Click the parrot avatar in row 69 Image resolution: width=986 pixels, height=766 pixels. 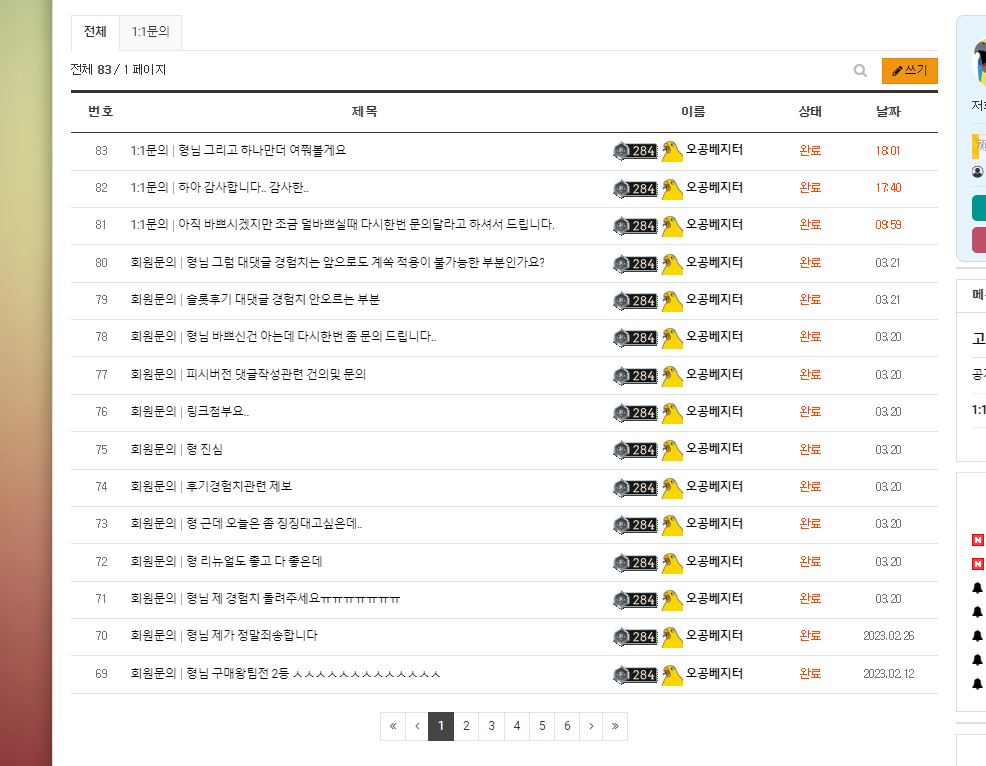click(x=672, y=674)
